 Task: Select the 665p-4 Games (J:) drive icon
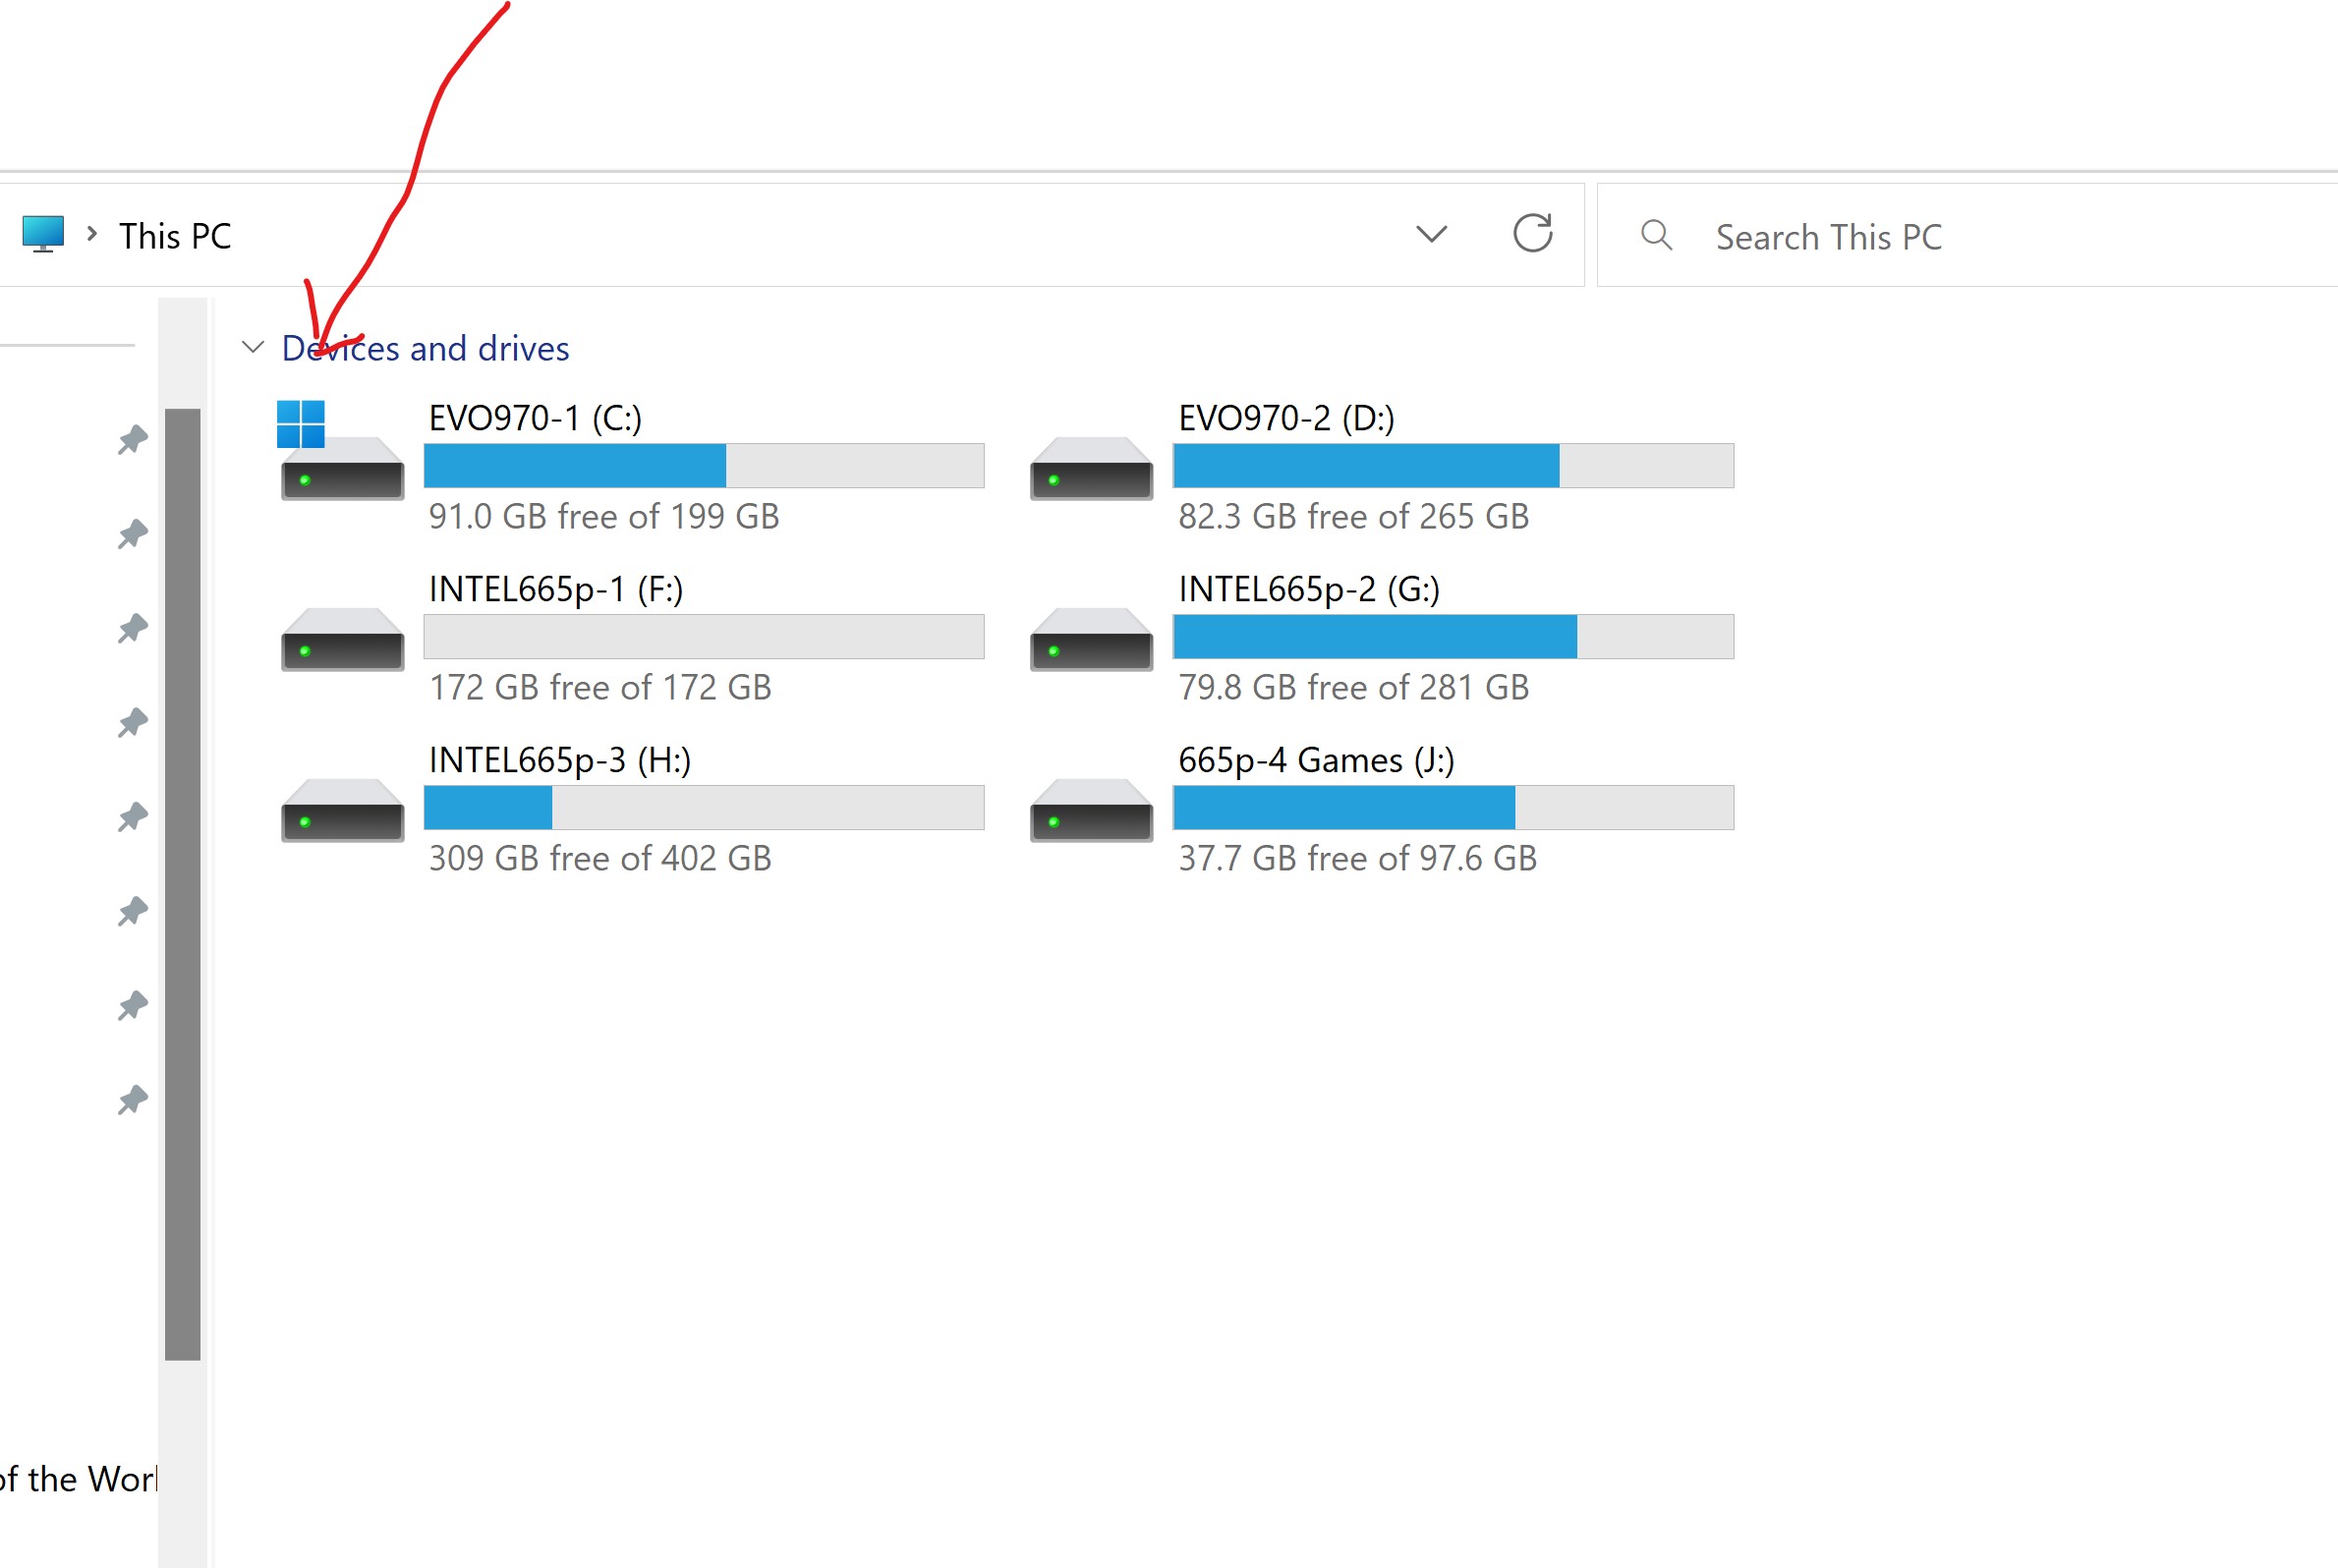pos(1091,810)
